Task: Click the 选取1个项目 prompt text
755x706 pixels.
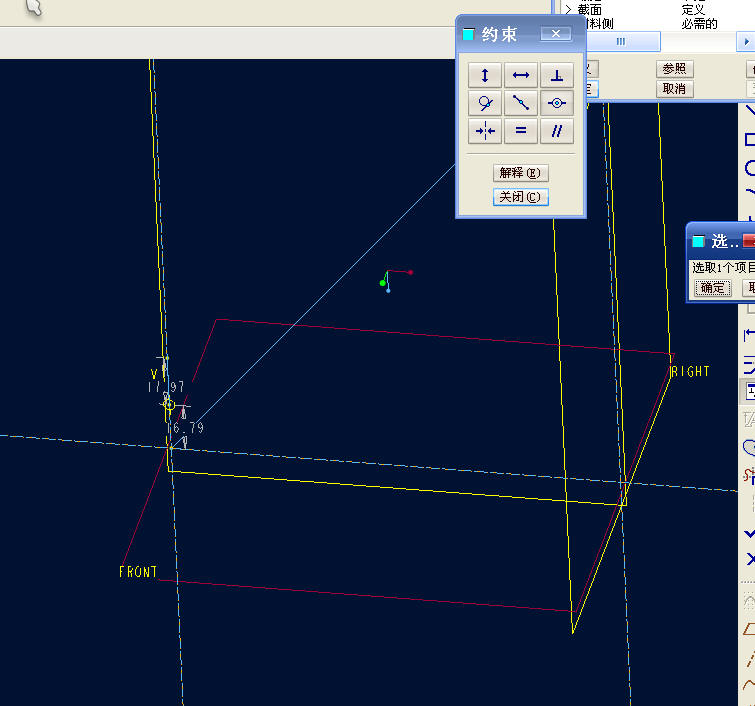Action: [x=723, y=267]
